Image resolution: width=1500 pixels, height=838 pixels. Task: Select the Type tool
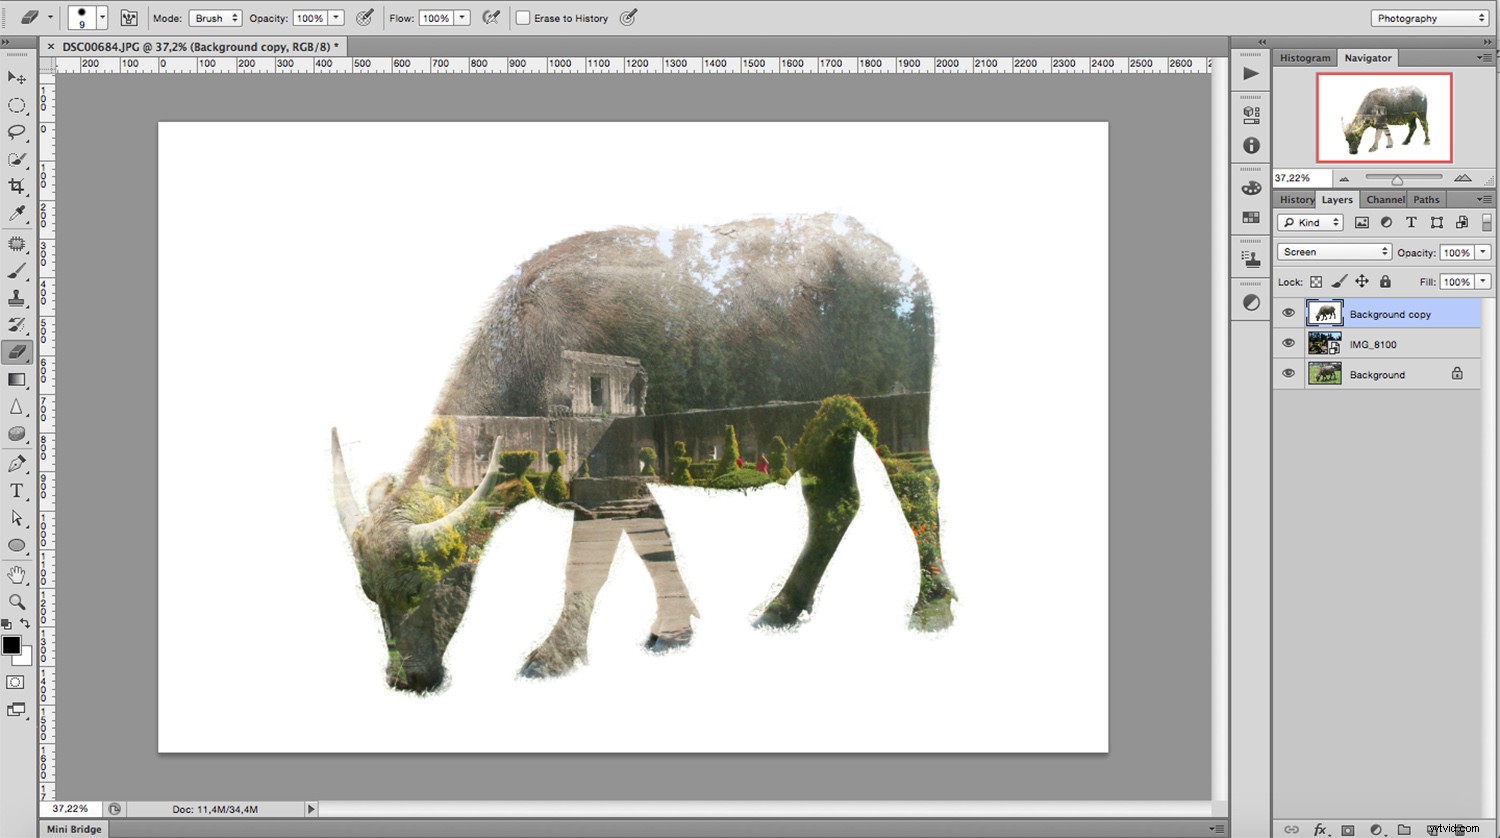tap(17, 490)
